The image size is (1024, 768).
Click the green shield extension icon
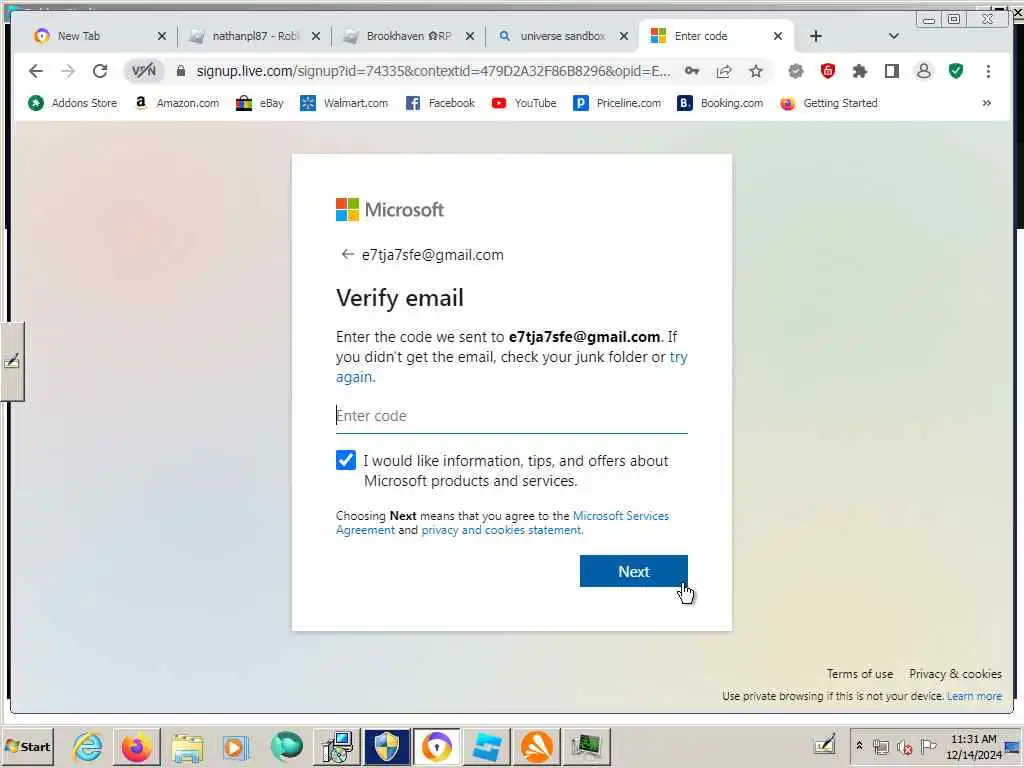[x=956, y=71]
